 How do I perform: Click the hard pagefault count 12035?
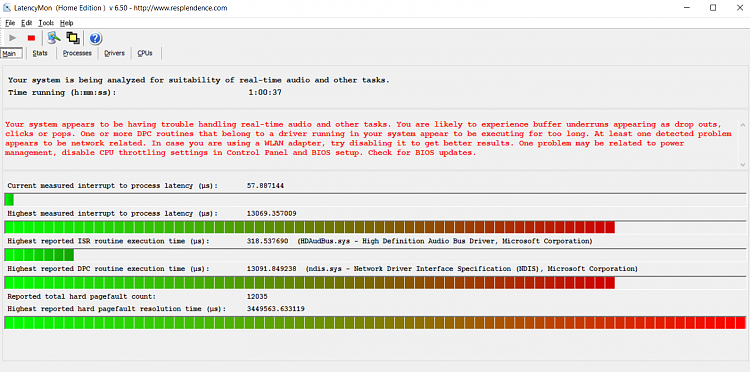tap(257, 296)
